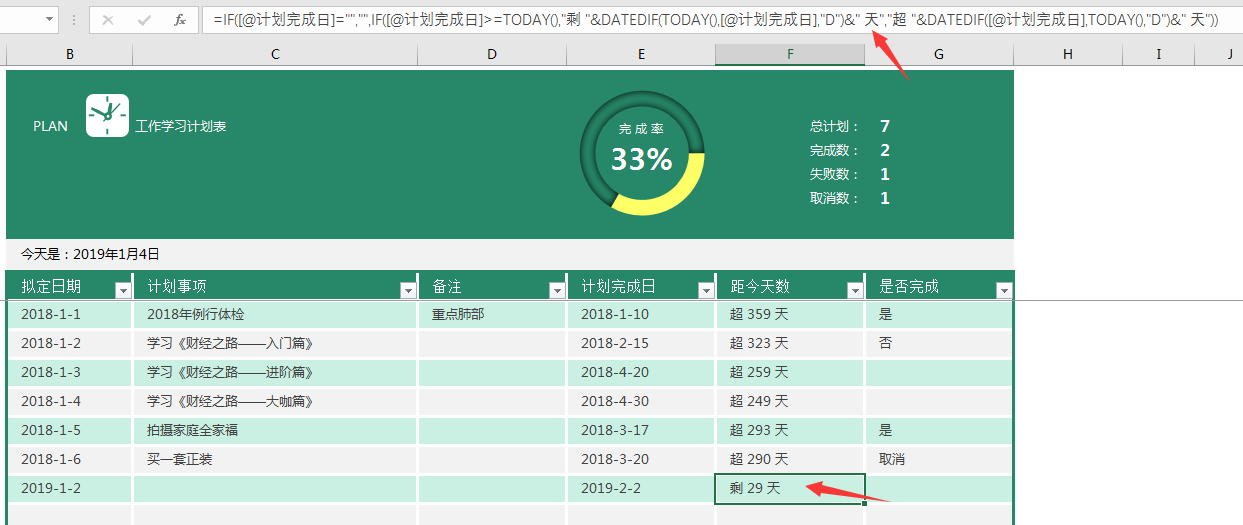Click the 完成数 value 2
The width and height of the screenshot is (1243, 525).
(885, 150)
